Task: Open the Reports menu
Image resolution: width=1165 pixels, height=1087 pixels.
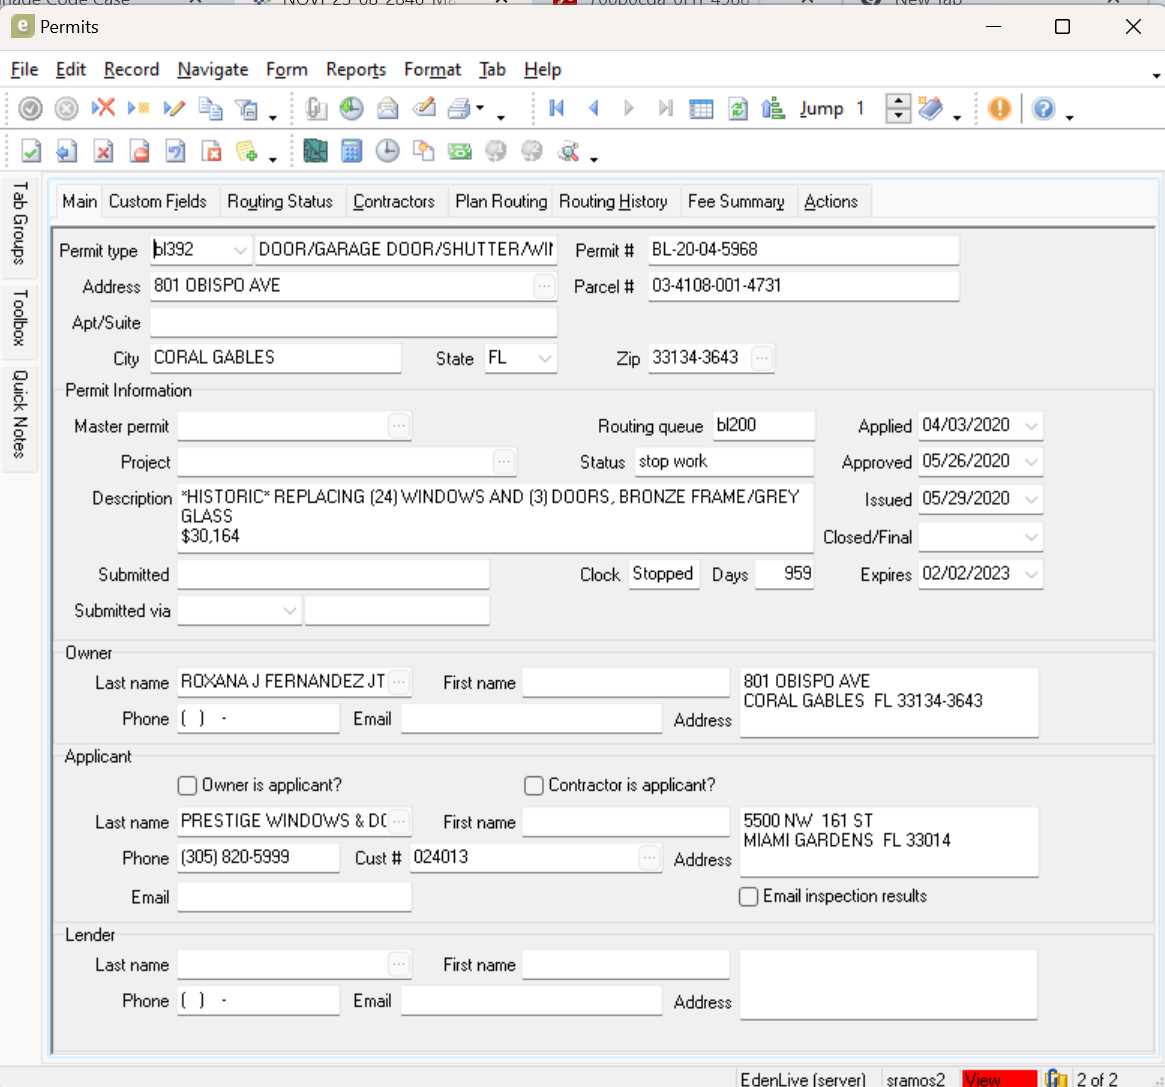Action: [355, 70]
